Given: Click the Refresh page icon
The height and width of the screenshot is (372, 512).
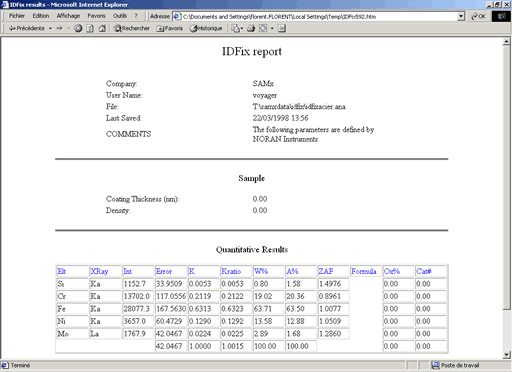Looking at the screenshot, I should (90, 28).
